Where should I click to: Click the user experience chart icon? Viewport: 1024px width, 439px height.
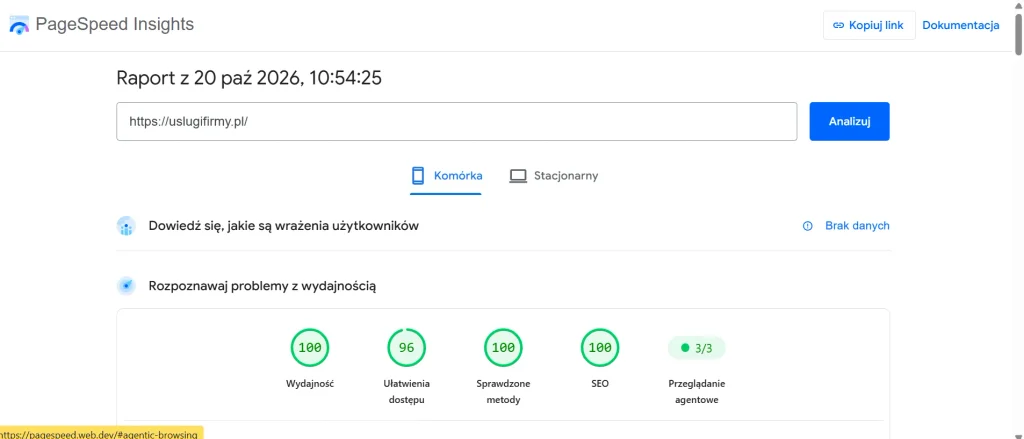point(126,226)
